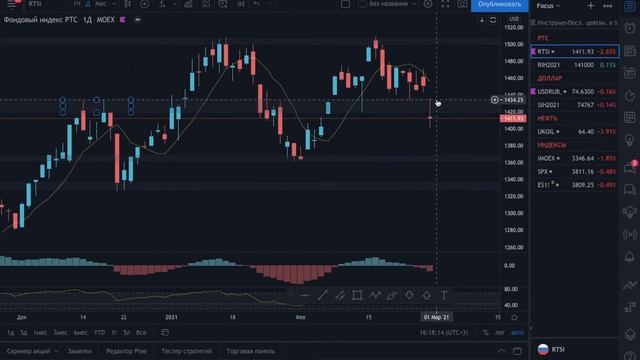The height and width of the screenshot is (360, 640).
Task: Toggle лог logarithmic scale
Action: (500, 333)
